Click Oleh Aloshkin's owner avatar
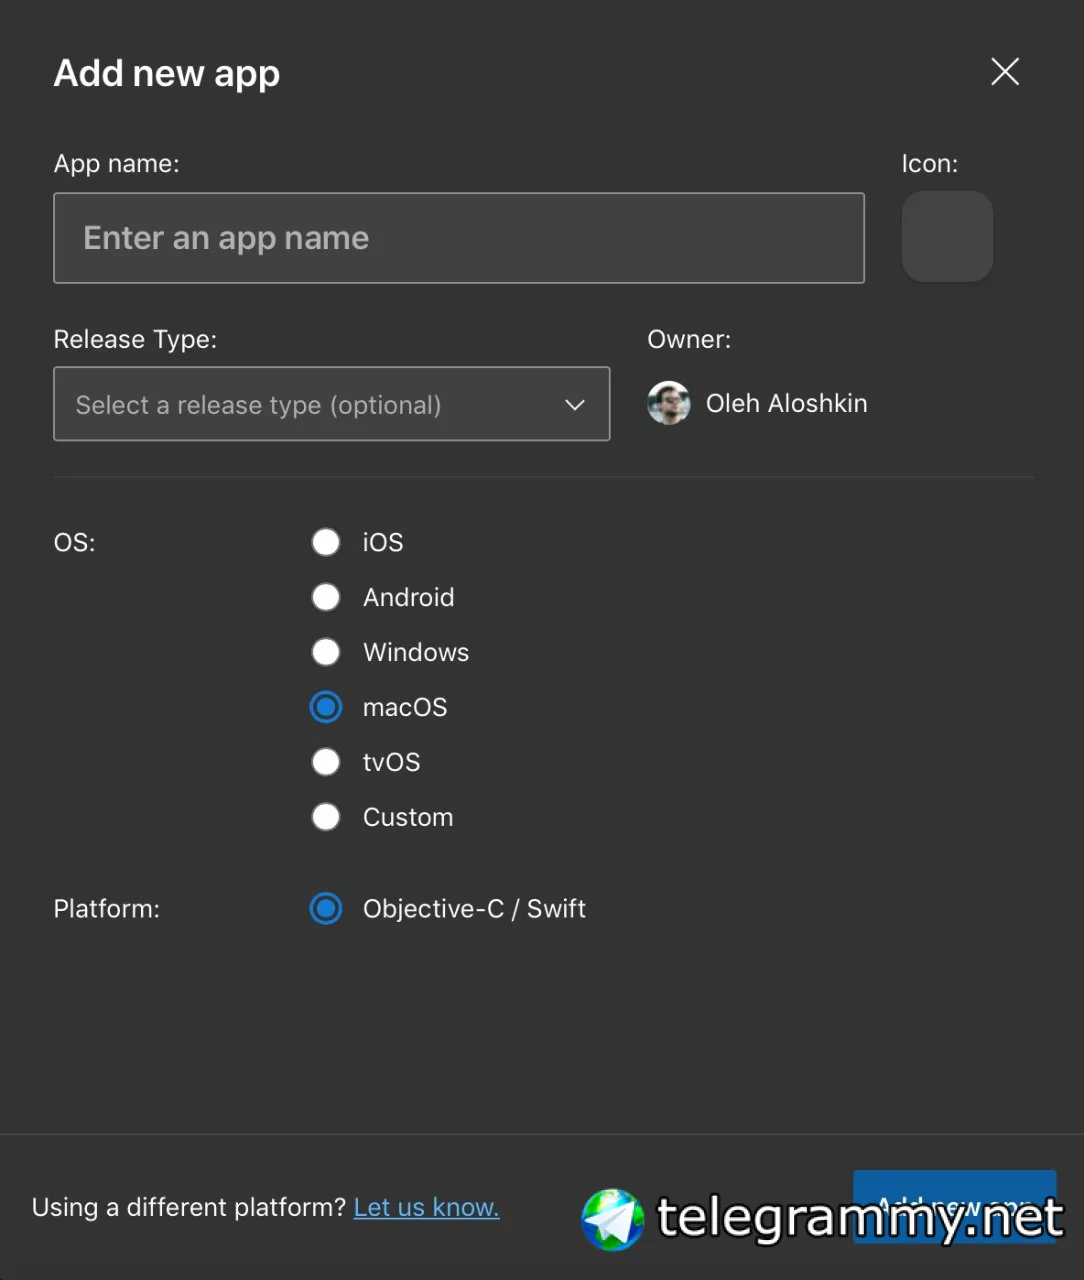This screenshot has width=1084, height=1280. pyautogui.click(x=669, y=403)
